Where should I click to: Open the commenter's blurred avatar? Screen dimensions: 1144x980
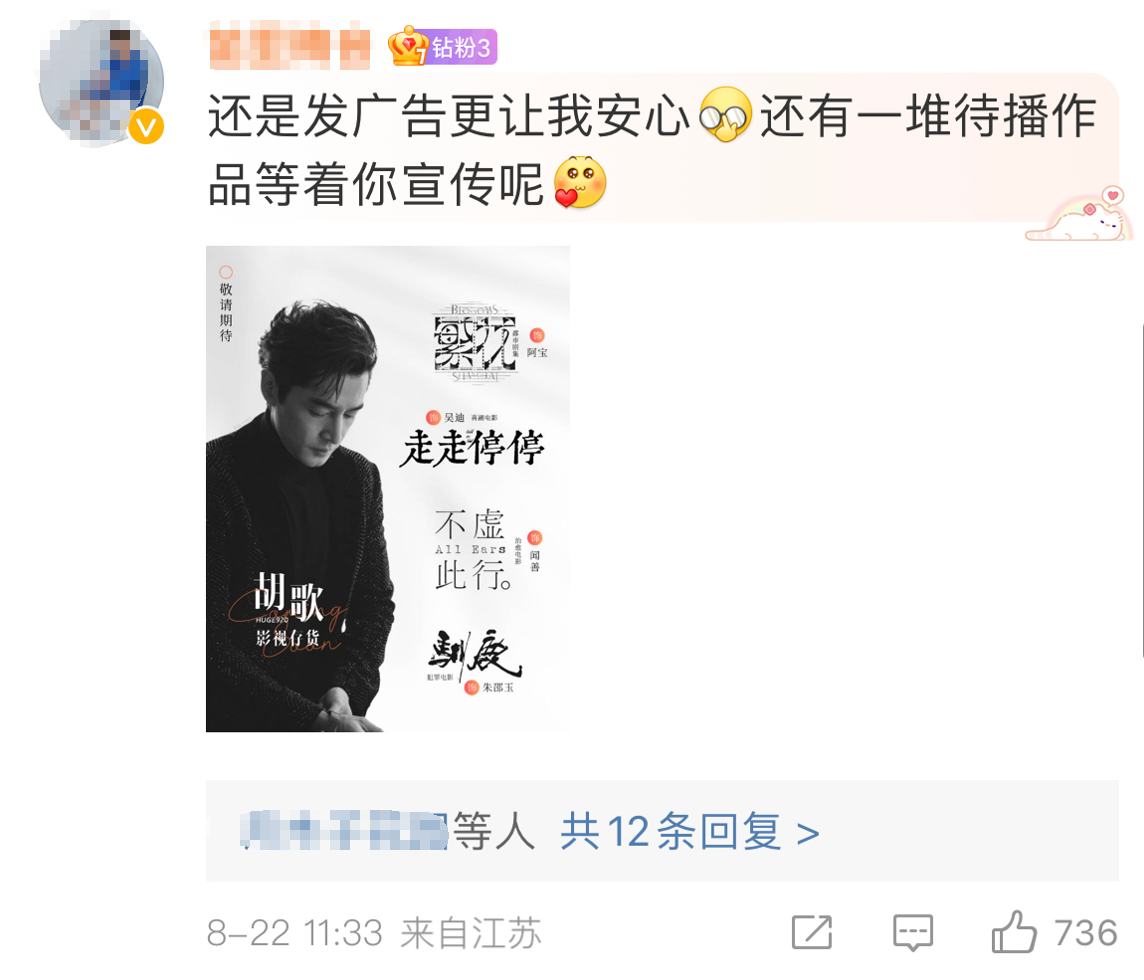[101, 82]
